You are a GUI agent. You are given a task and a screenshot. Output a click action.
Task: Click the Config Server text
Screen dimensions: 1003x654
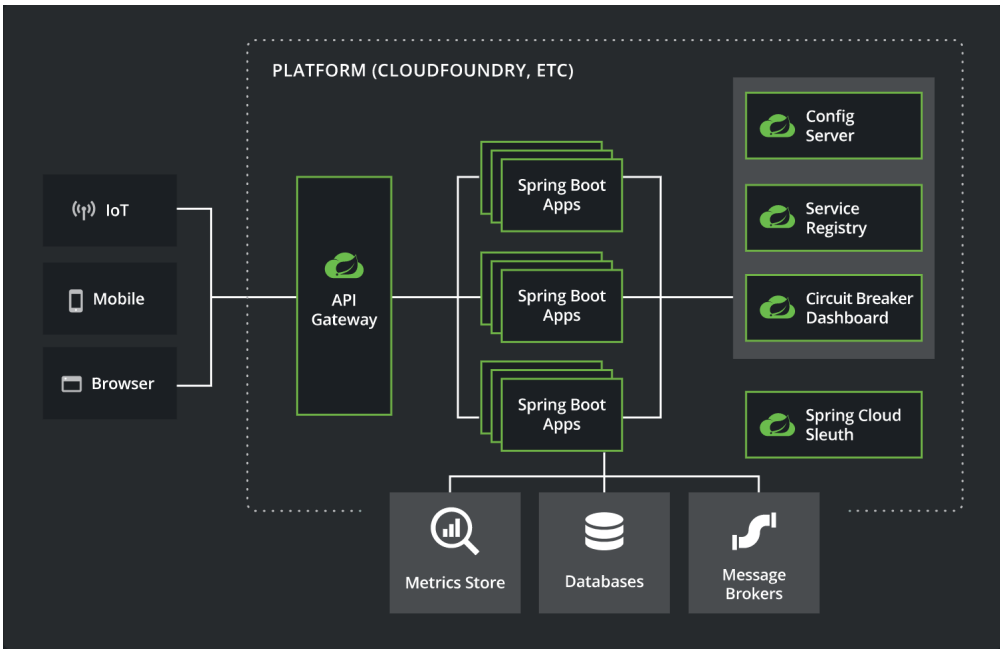(830, 126)
